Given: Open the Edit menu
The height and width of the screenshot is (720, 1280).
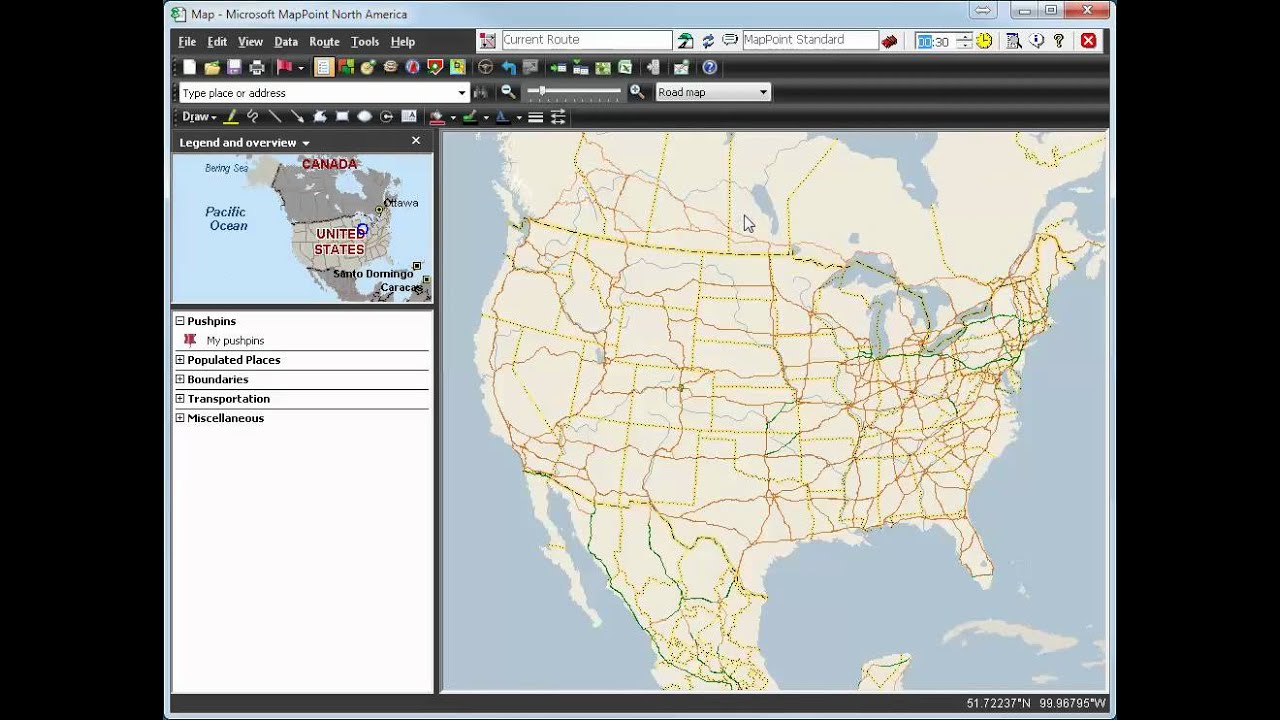Looking at the screenshot, I should coord(217,42).
